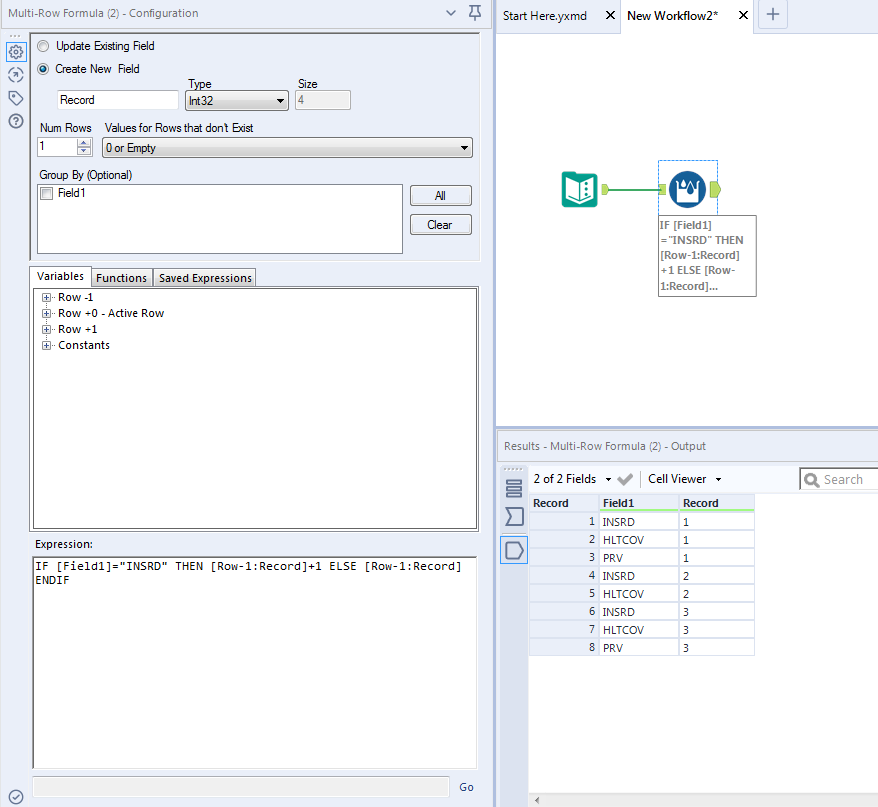This screenshot has height=807, width=878.
Task: Select the Input Data book tool
Action: pos(579,188)
